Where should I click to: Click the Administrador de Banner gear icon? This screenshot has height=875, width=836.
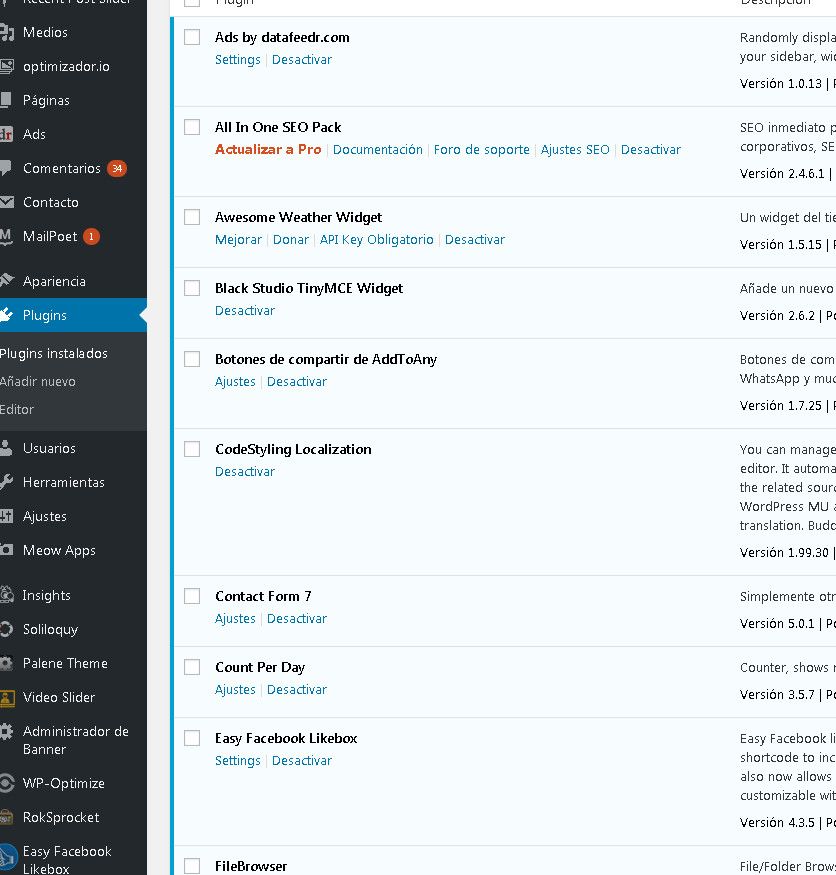coord(7,732)
